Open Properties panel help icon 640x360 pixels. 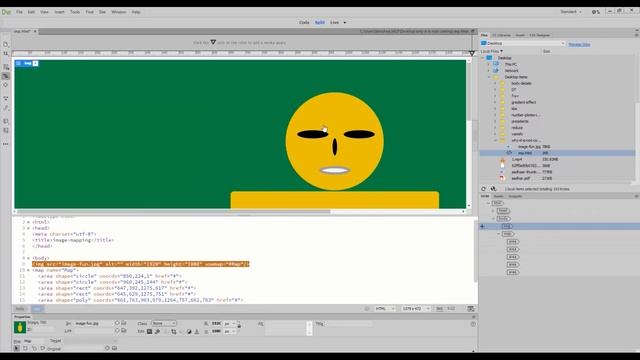(473, 324)
